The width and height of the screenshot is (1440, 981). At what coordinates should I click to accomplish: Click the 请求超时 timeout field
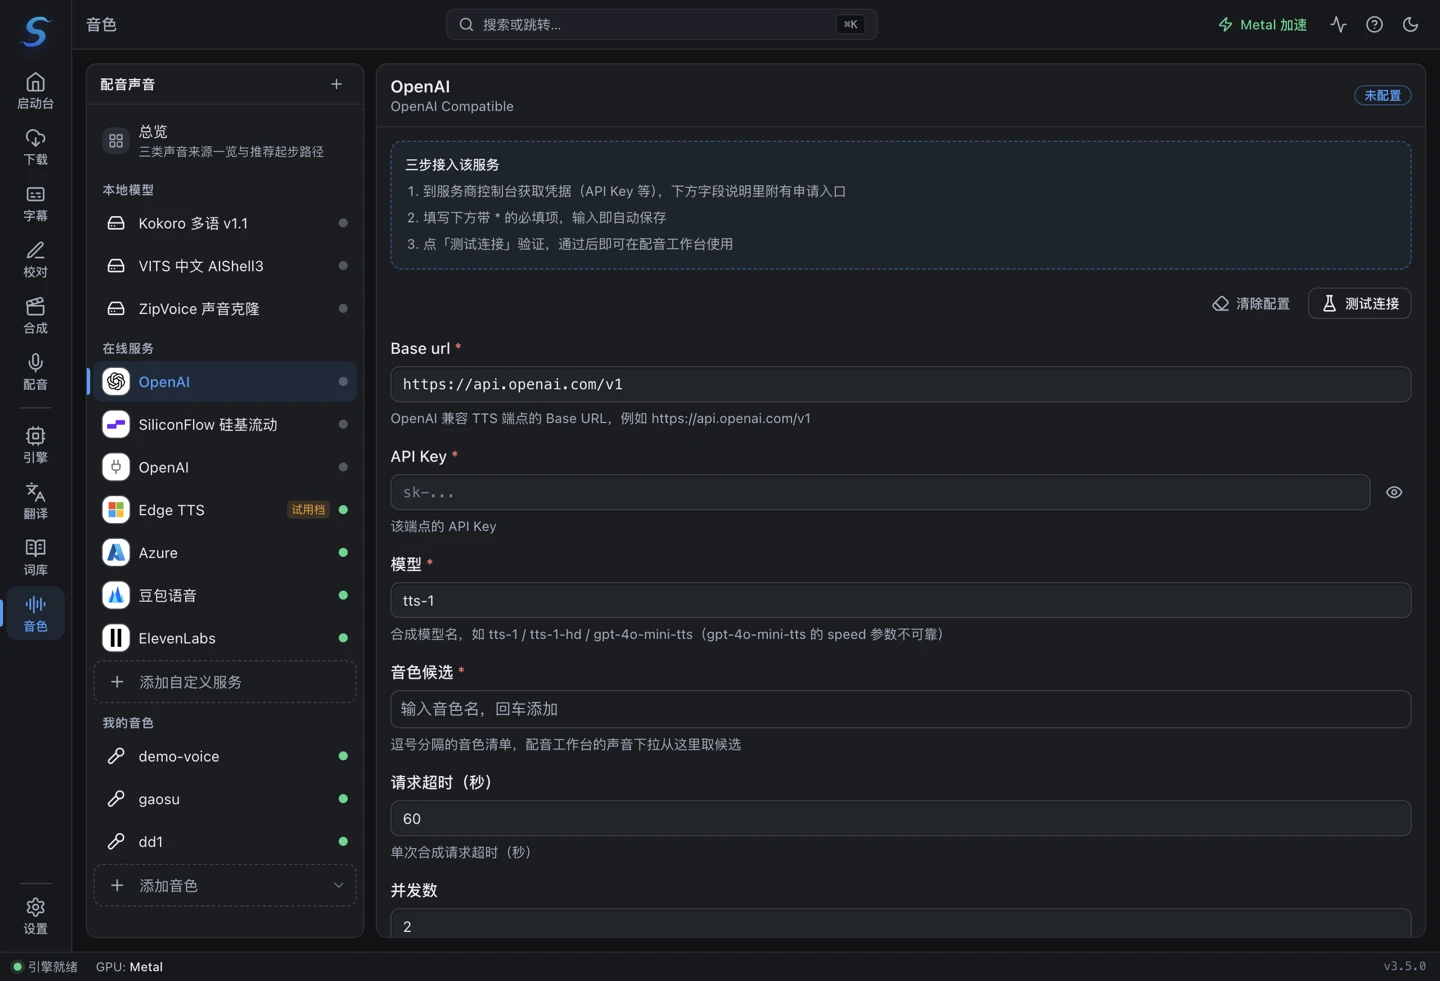click(901, 818)
